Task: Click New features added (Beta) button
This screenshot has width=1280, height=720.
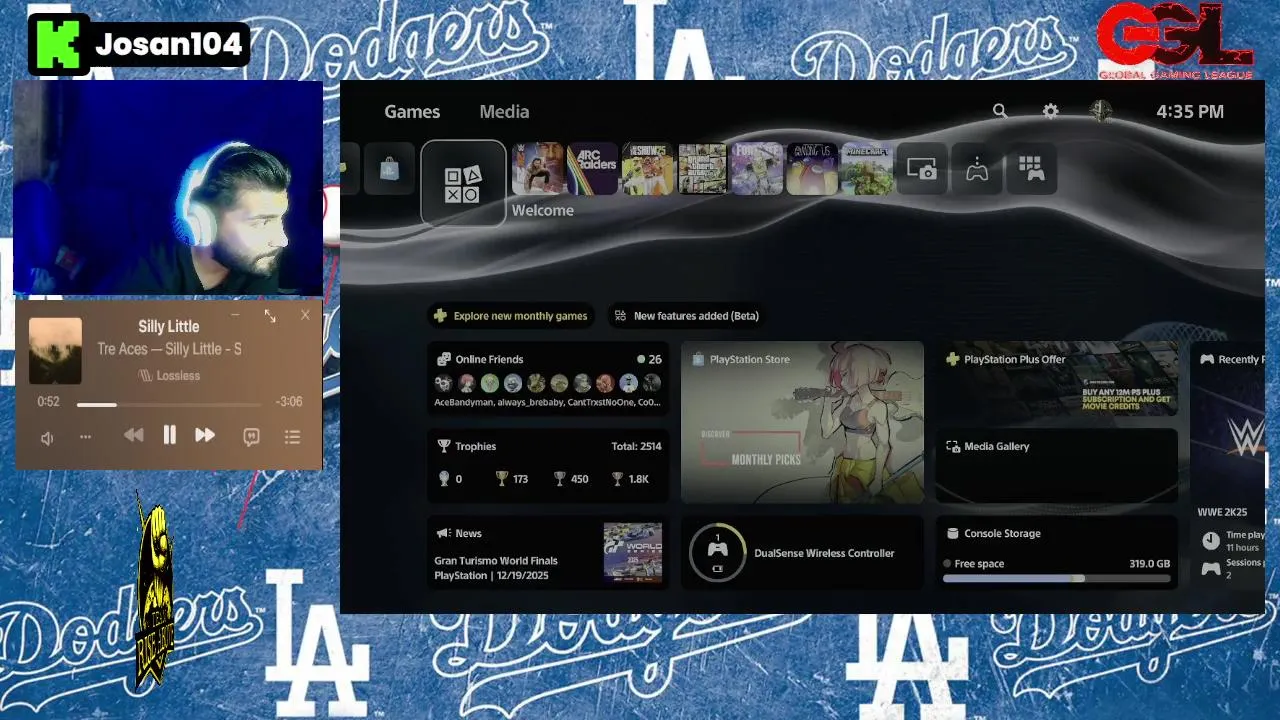Action: click(x=687, y=316)
